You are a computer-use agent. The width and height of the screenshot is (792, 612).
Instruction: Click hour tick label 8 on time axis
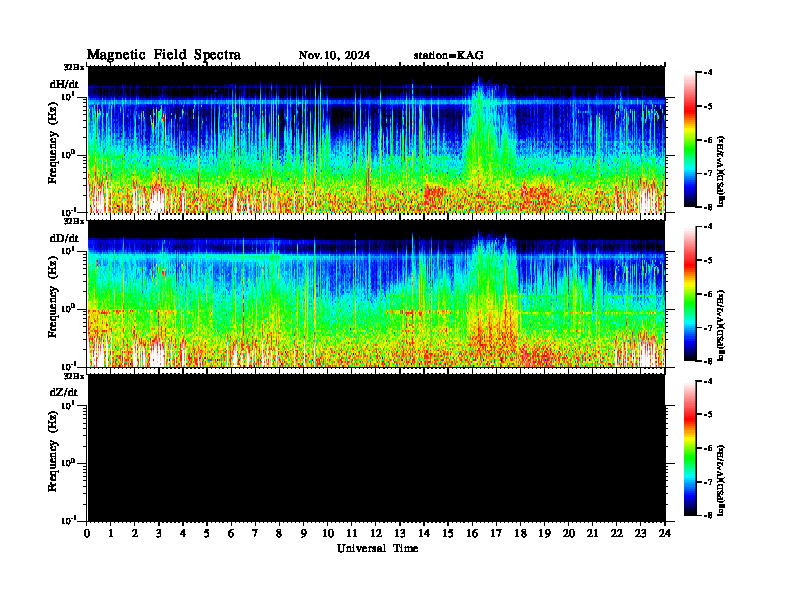[x=279, y=533]
